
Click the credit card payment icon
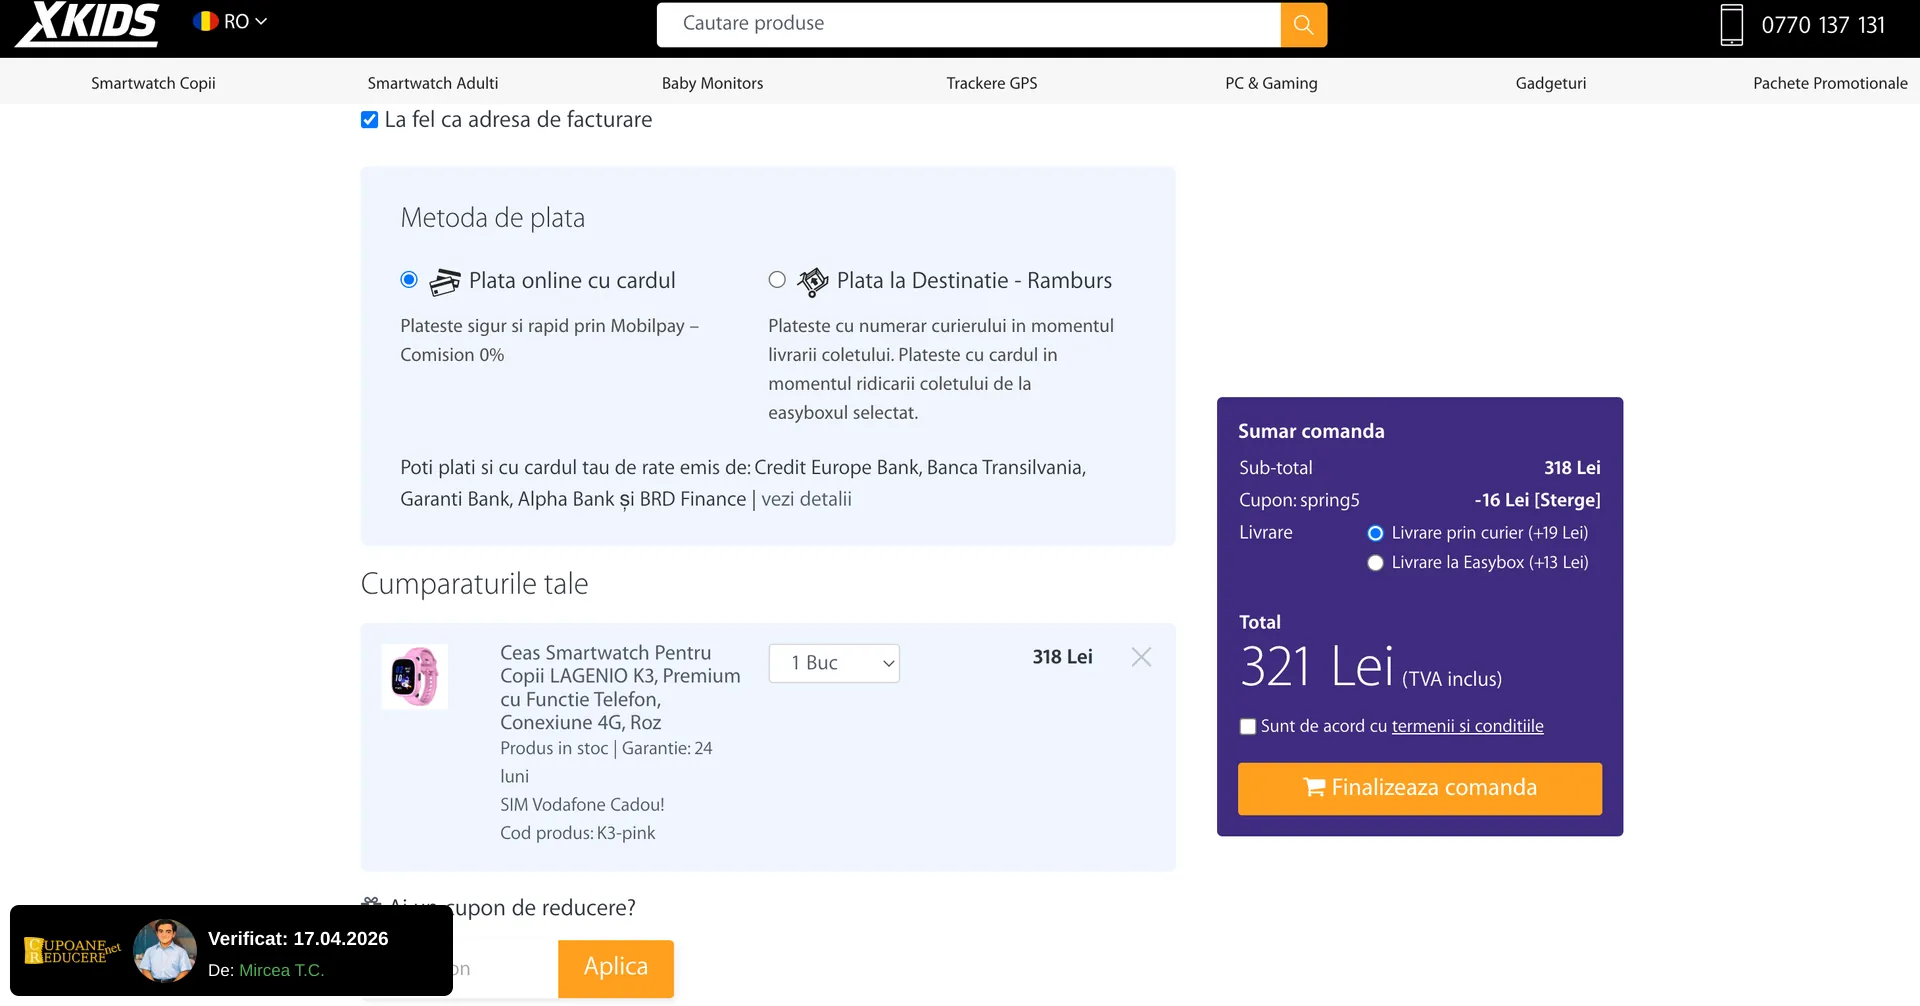[x=445, y=282]
